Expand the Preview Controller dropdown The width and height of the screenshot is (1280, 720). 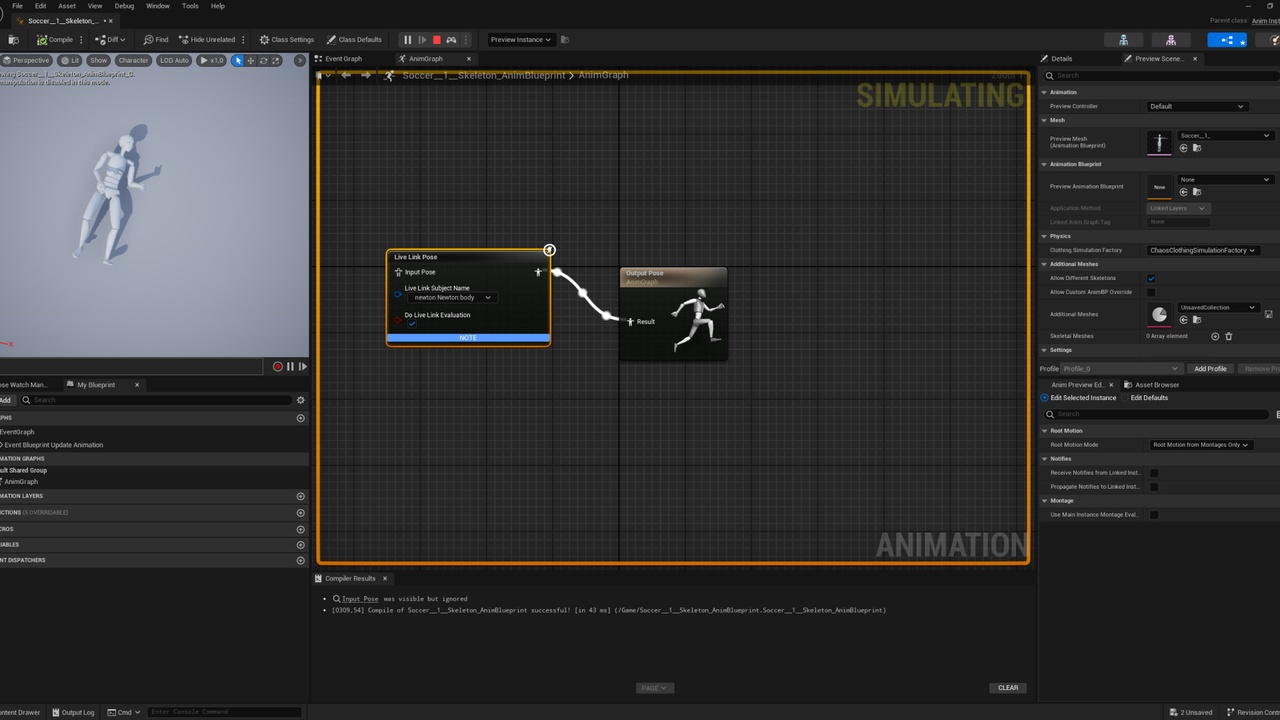point(1197,106)
